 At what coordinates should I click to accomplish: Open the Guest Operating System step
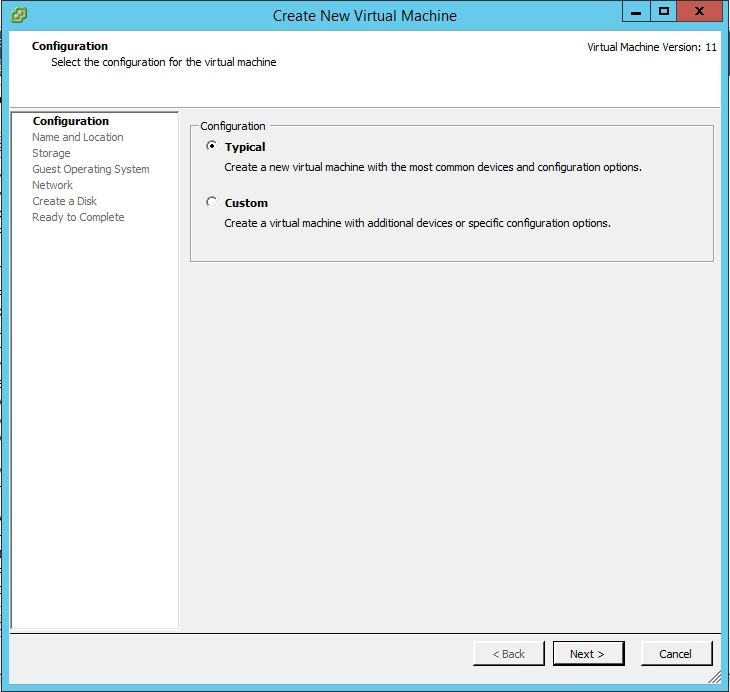click(x=91, y=169)
